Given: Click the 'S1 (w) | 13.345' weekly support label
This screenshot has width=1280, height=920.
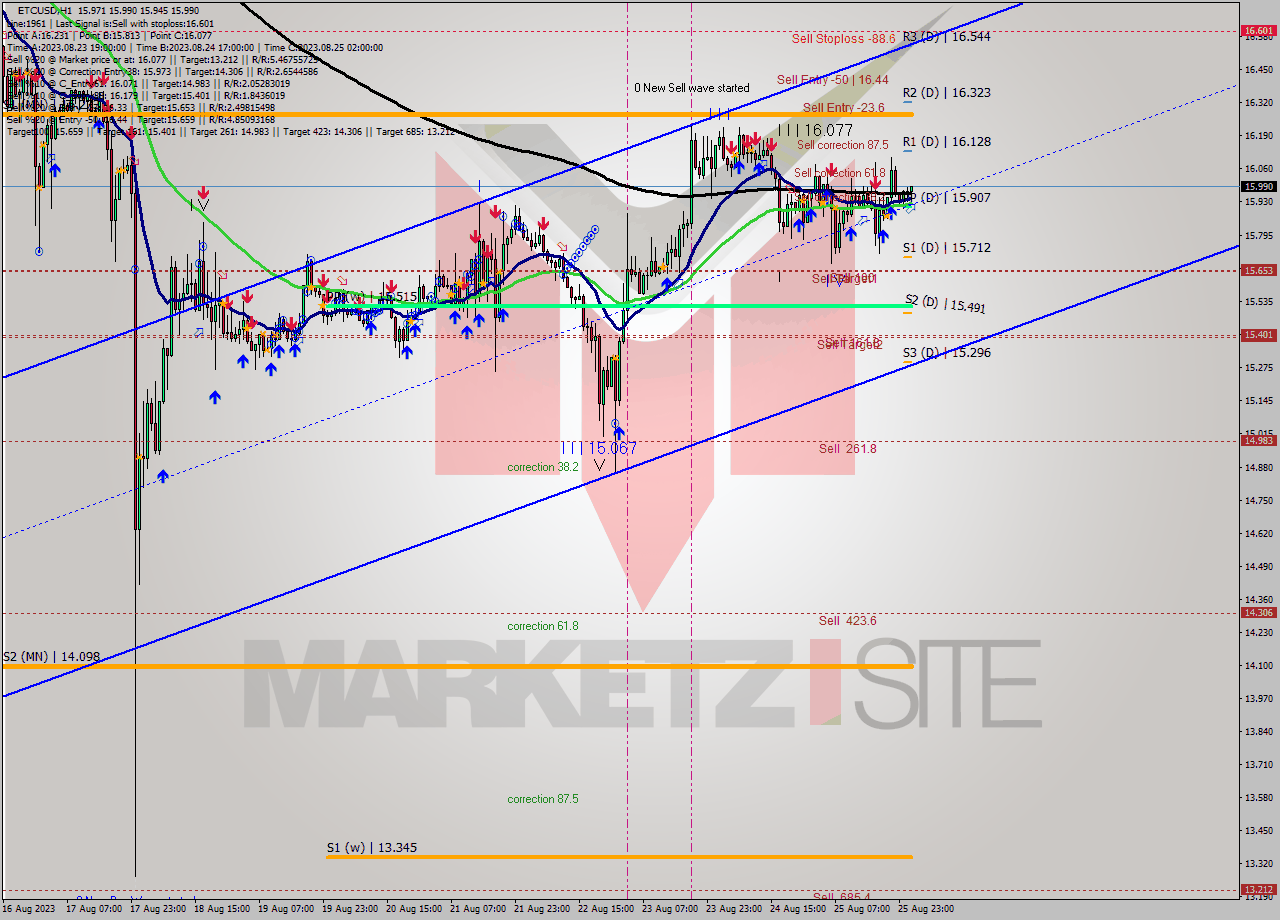Looking at the screenshot, I should click(372, 848).
